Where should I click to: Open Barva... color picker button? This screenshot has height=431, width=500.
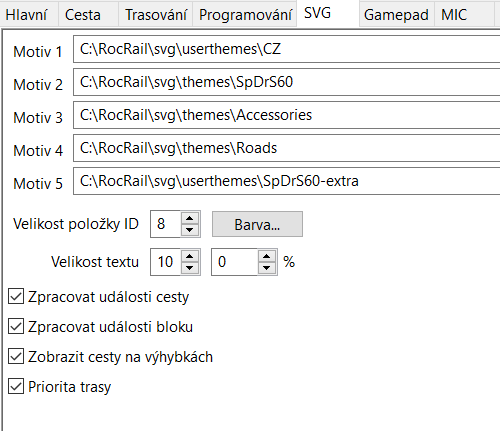tap(257, 224)
